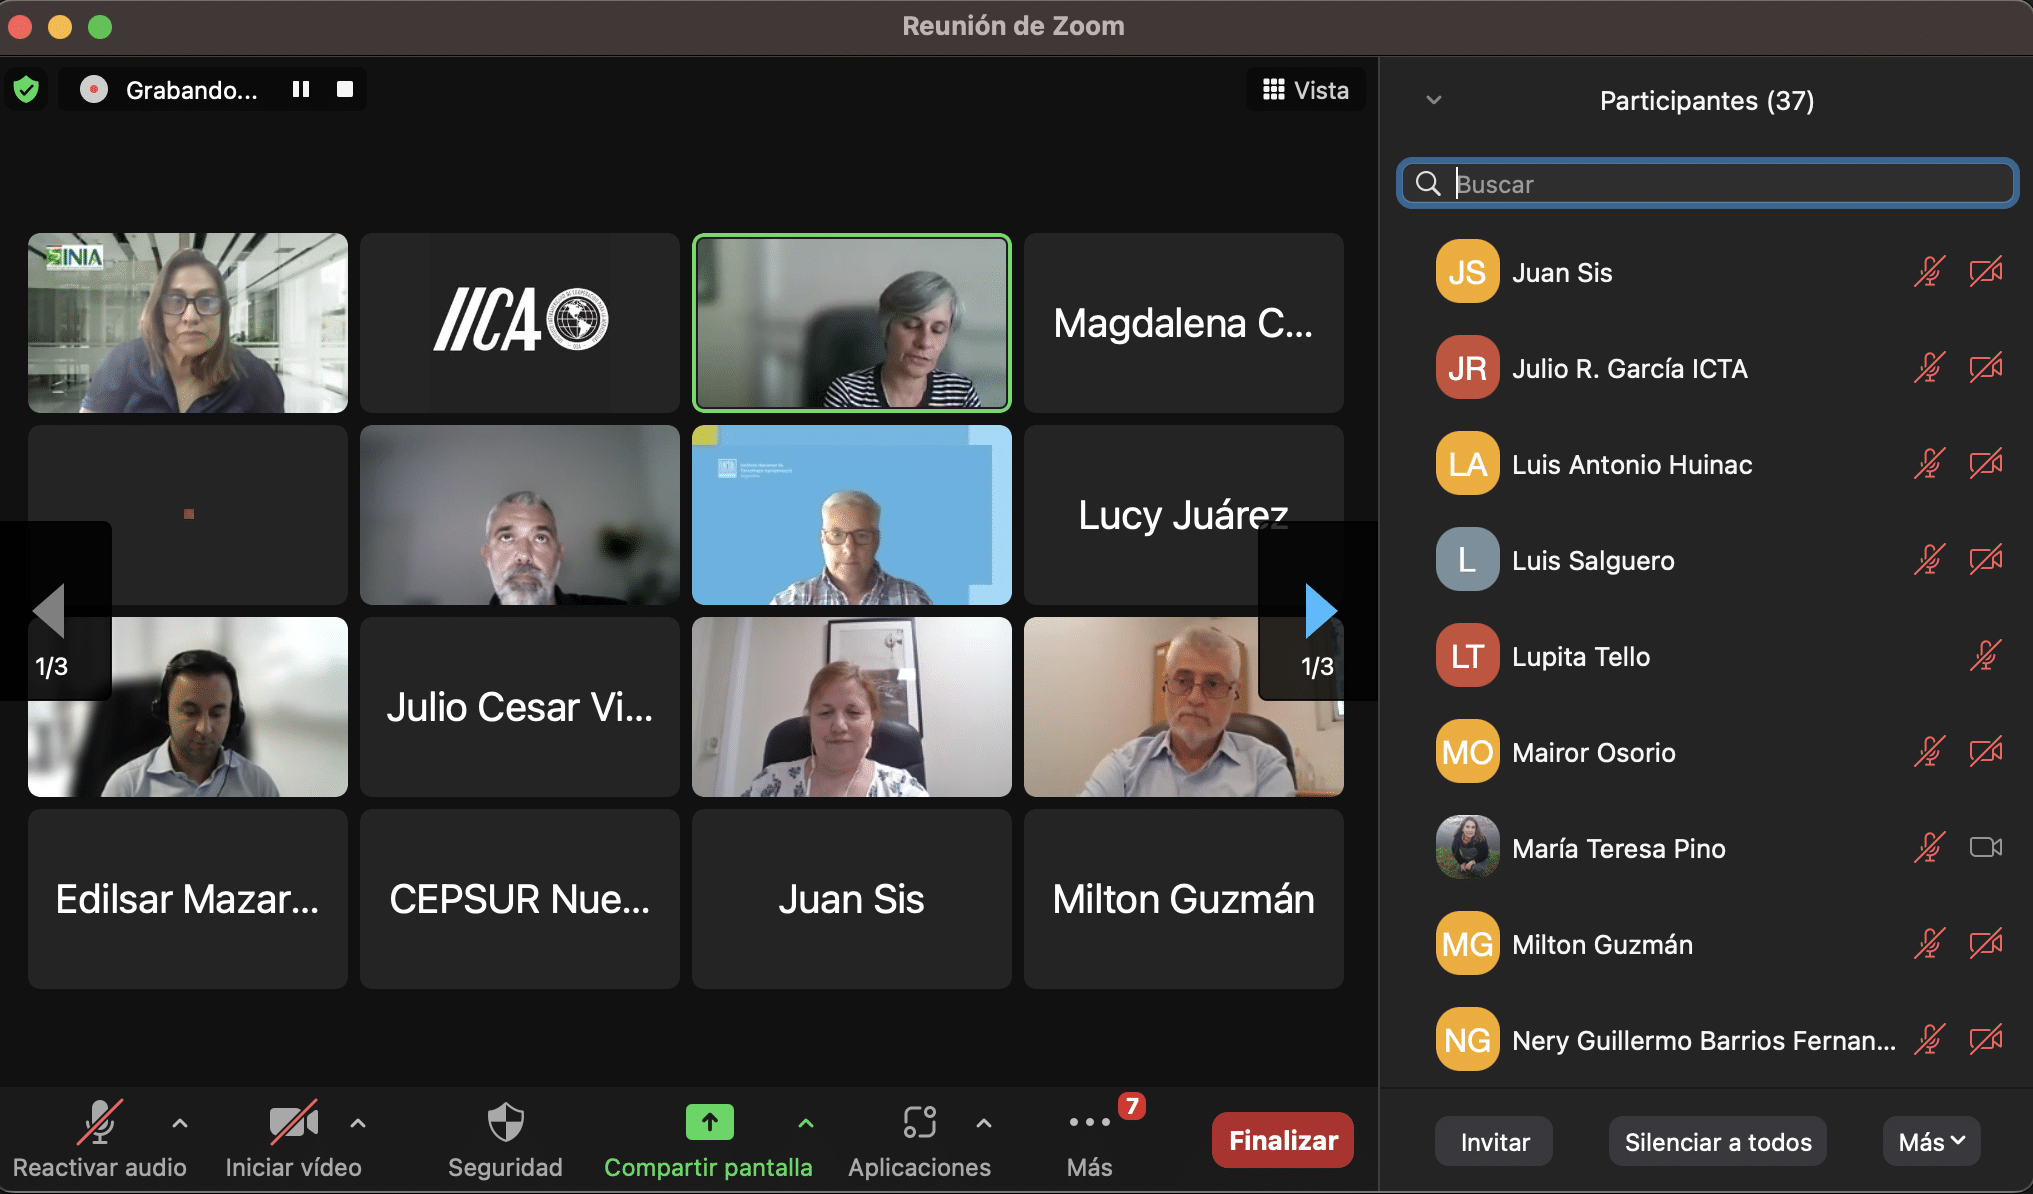Open the Más dropdown in participants panel
2033x1194 pixels.
point(1931,1141)
